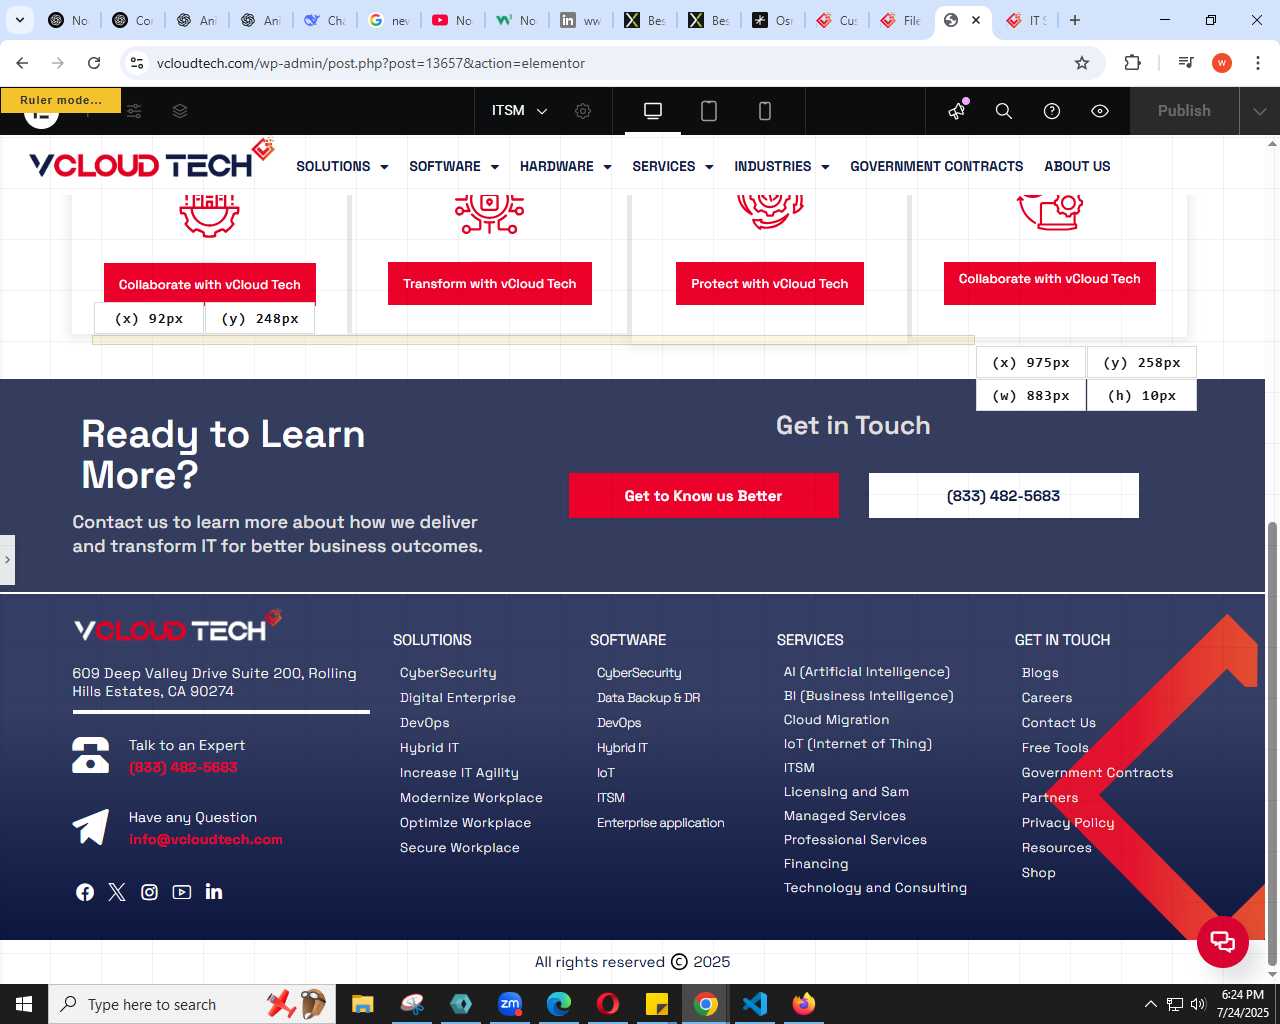Open the ITSM document dropdown

click(519, 111)
